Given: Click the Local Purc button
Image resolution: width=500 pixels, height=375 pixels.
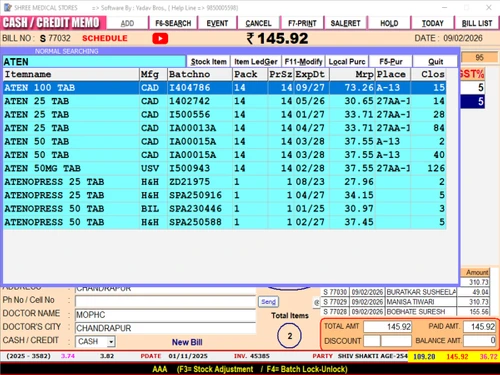Looking at the screenshot, I should coord(347,62).
